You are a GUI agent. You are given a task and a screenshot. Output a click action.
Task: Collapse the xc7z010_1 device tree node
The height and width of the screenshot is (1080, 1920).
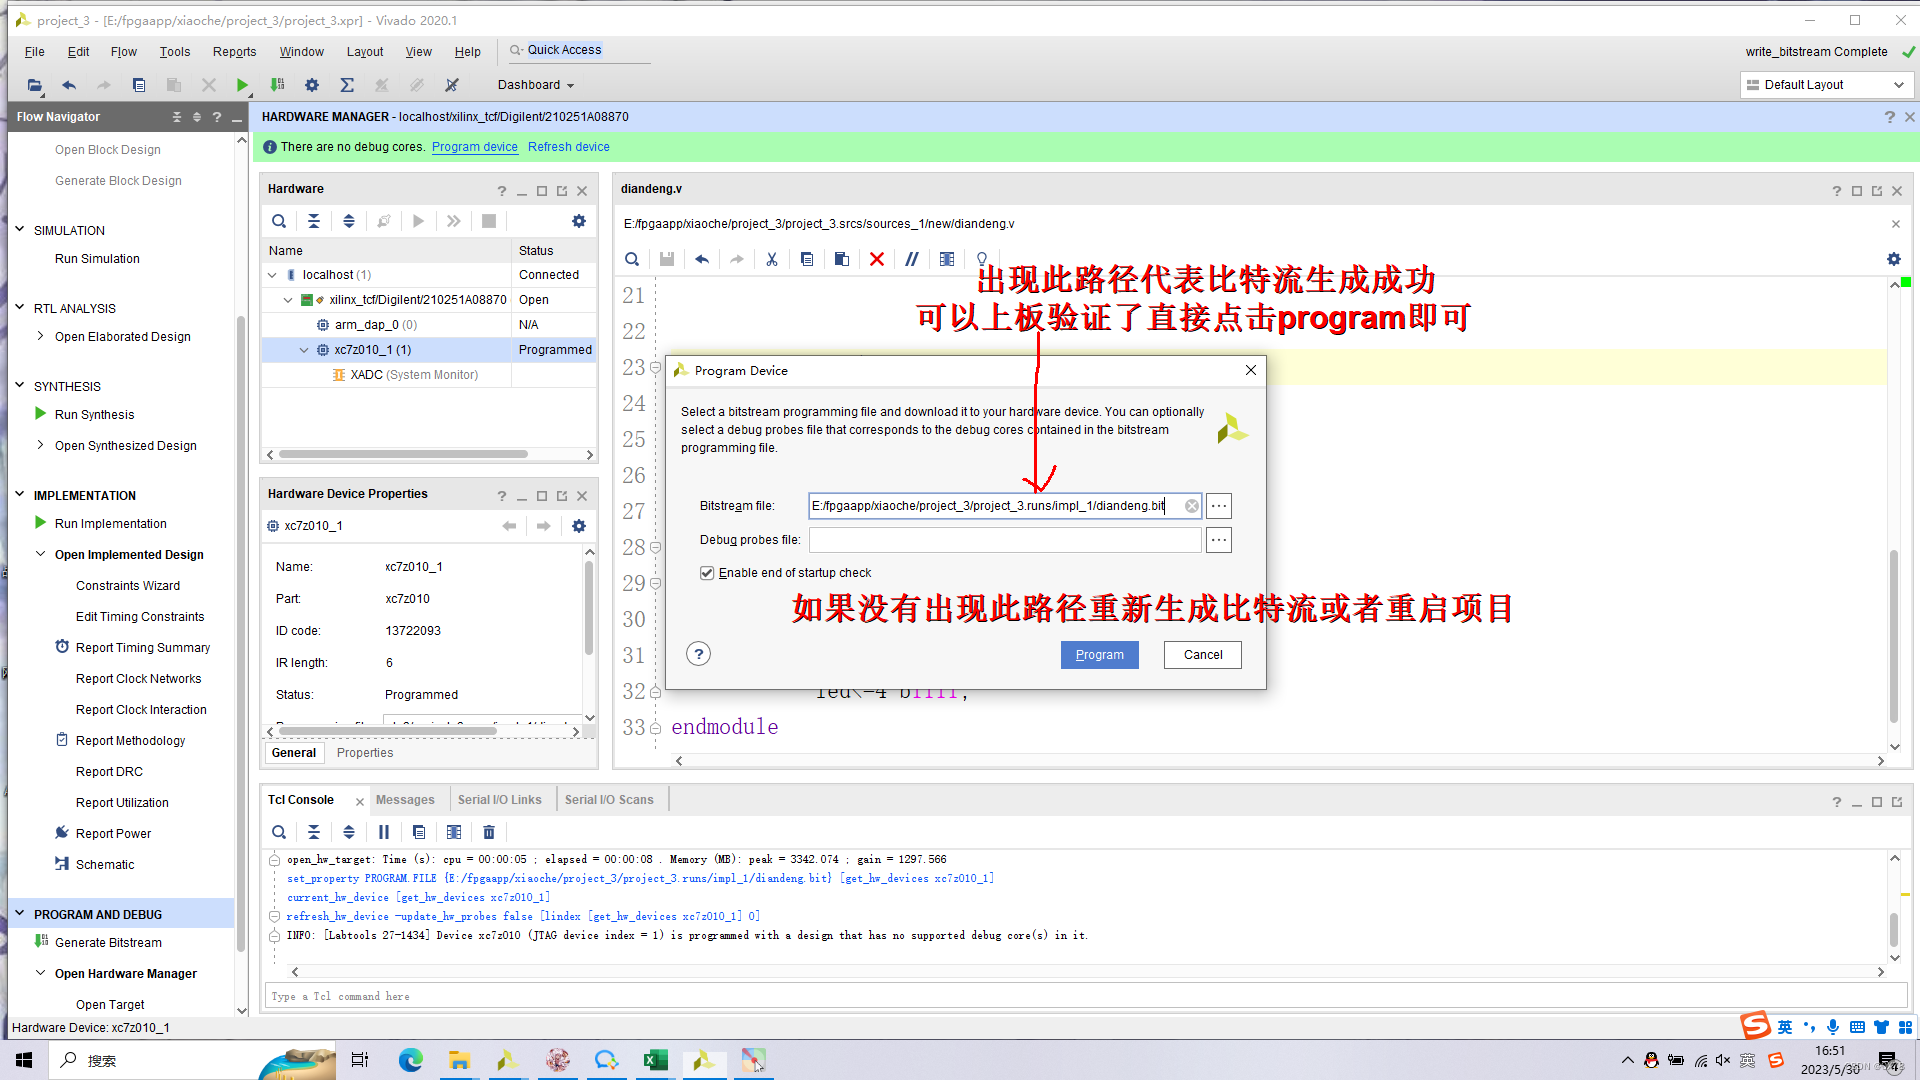[304, 350]
